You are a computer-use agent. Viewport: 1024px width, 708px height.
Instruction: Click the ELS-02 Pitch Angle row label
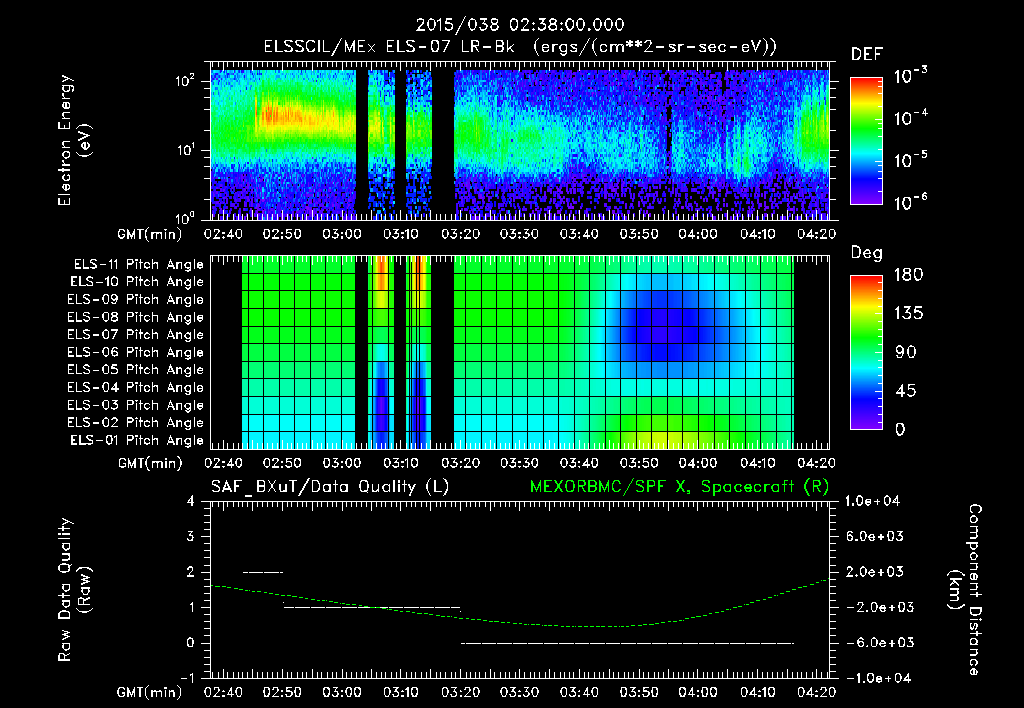(136, 423)
